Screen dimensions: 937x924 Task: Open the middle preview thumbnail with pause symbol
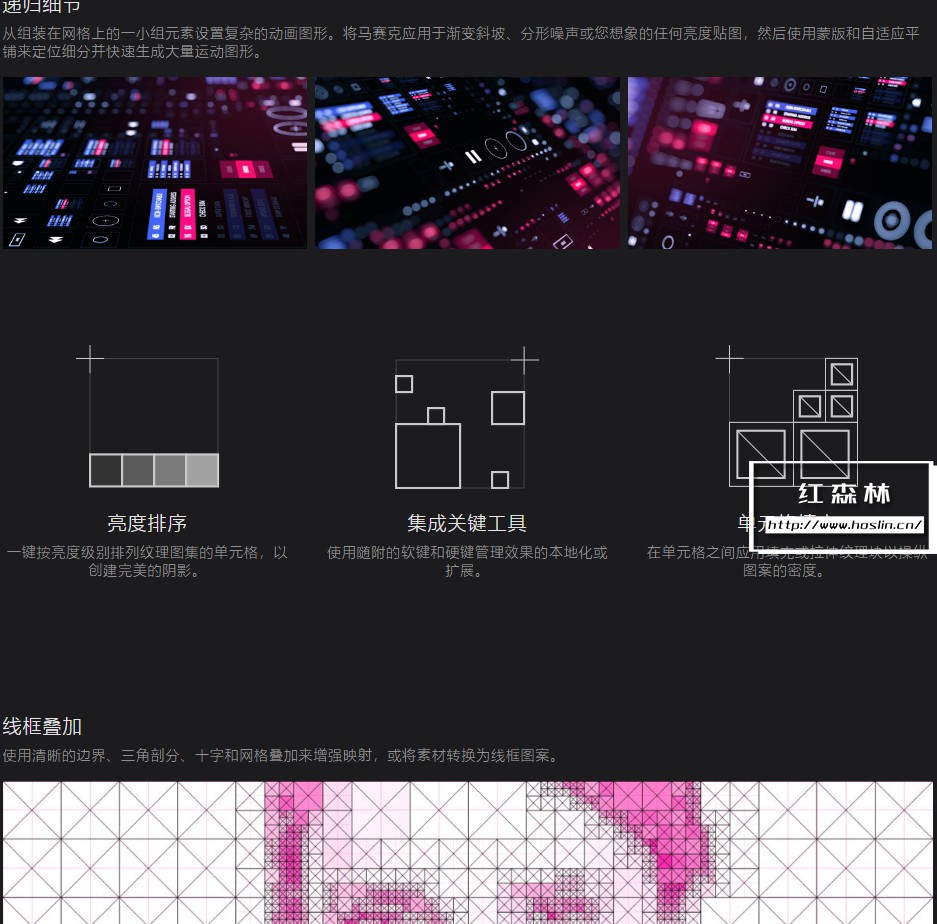click(467, 163)
